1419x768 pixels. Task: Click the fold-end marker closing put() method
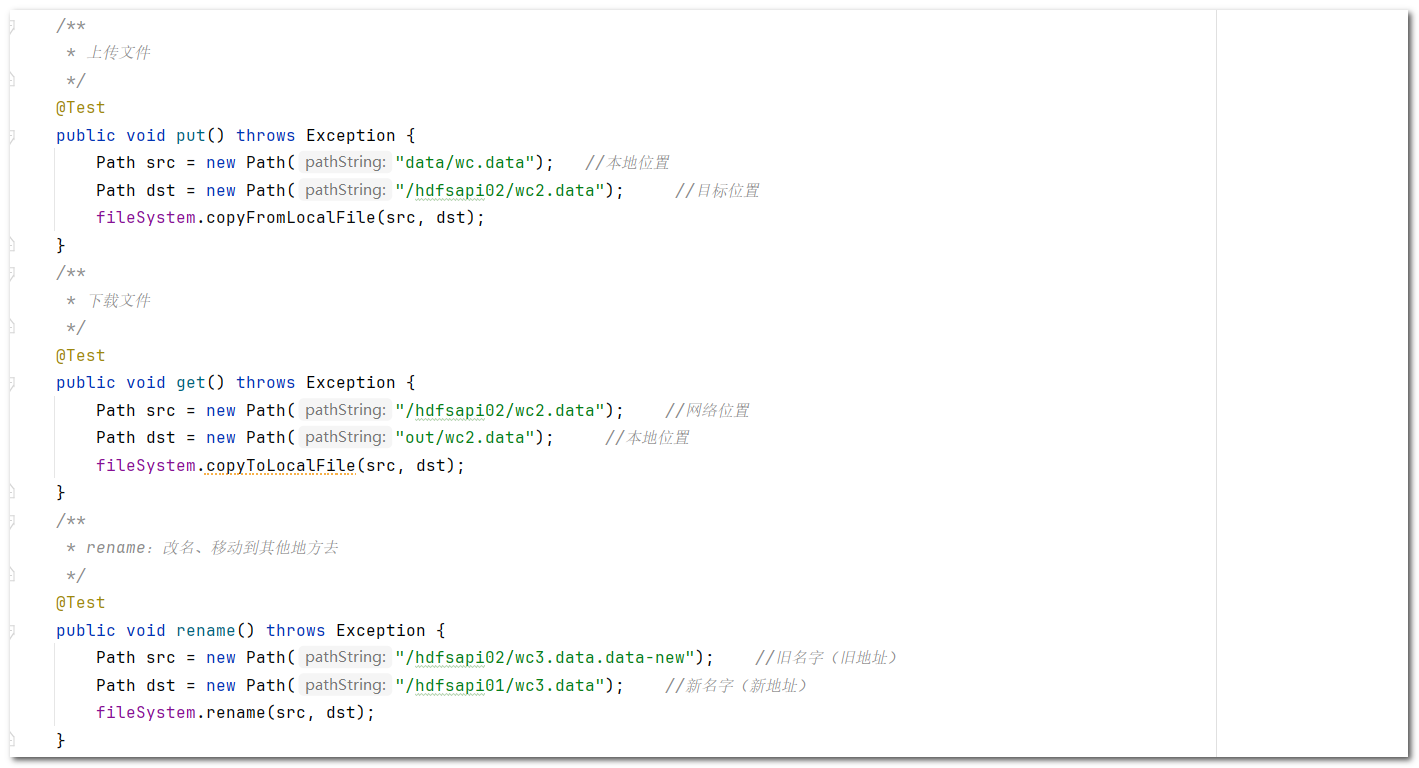(11, 245)
